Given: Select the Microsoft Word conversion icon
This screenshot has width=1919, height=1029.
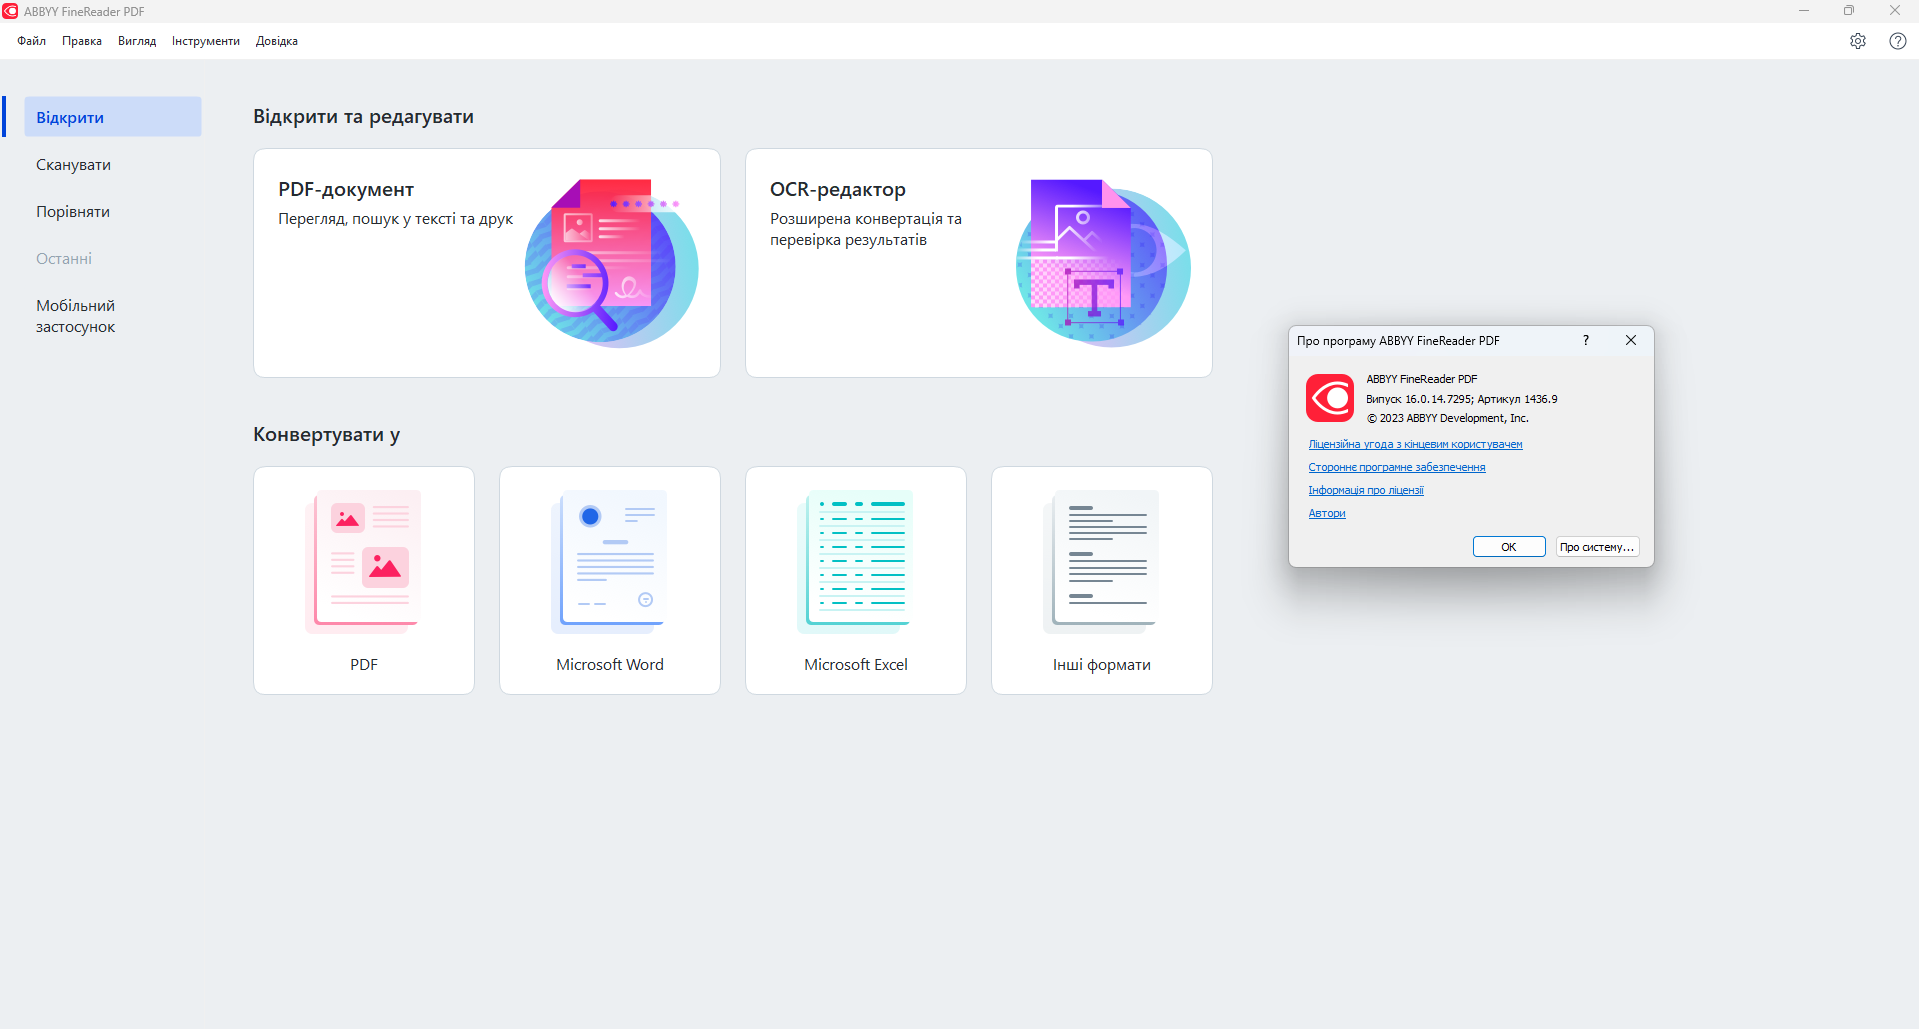Looking at the screenshot, I should [609, 561].
